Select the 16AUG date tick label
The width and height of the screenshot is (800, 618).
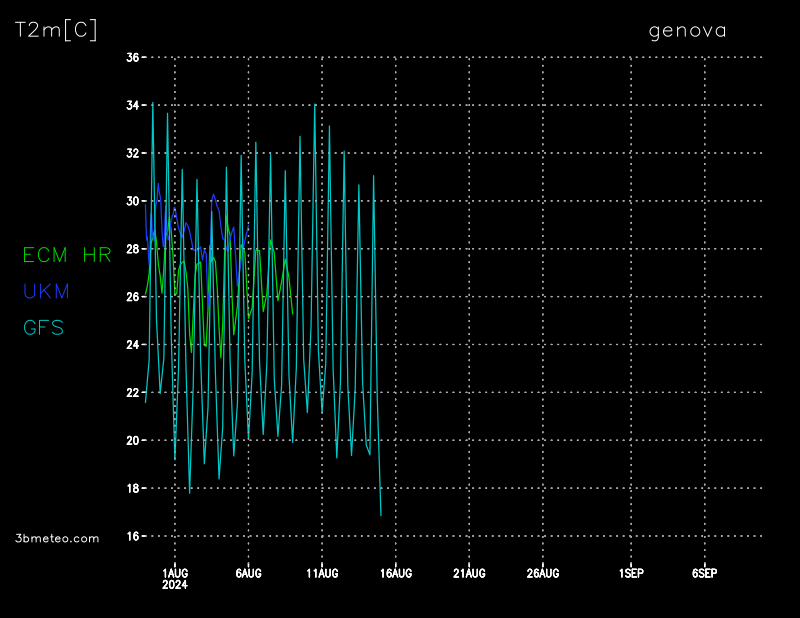coord(395,573)
